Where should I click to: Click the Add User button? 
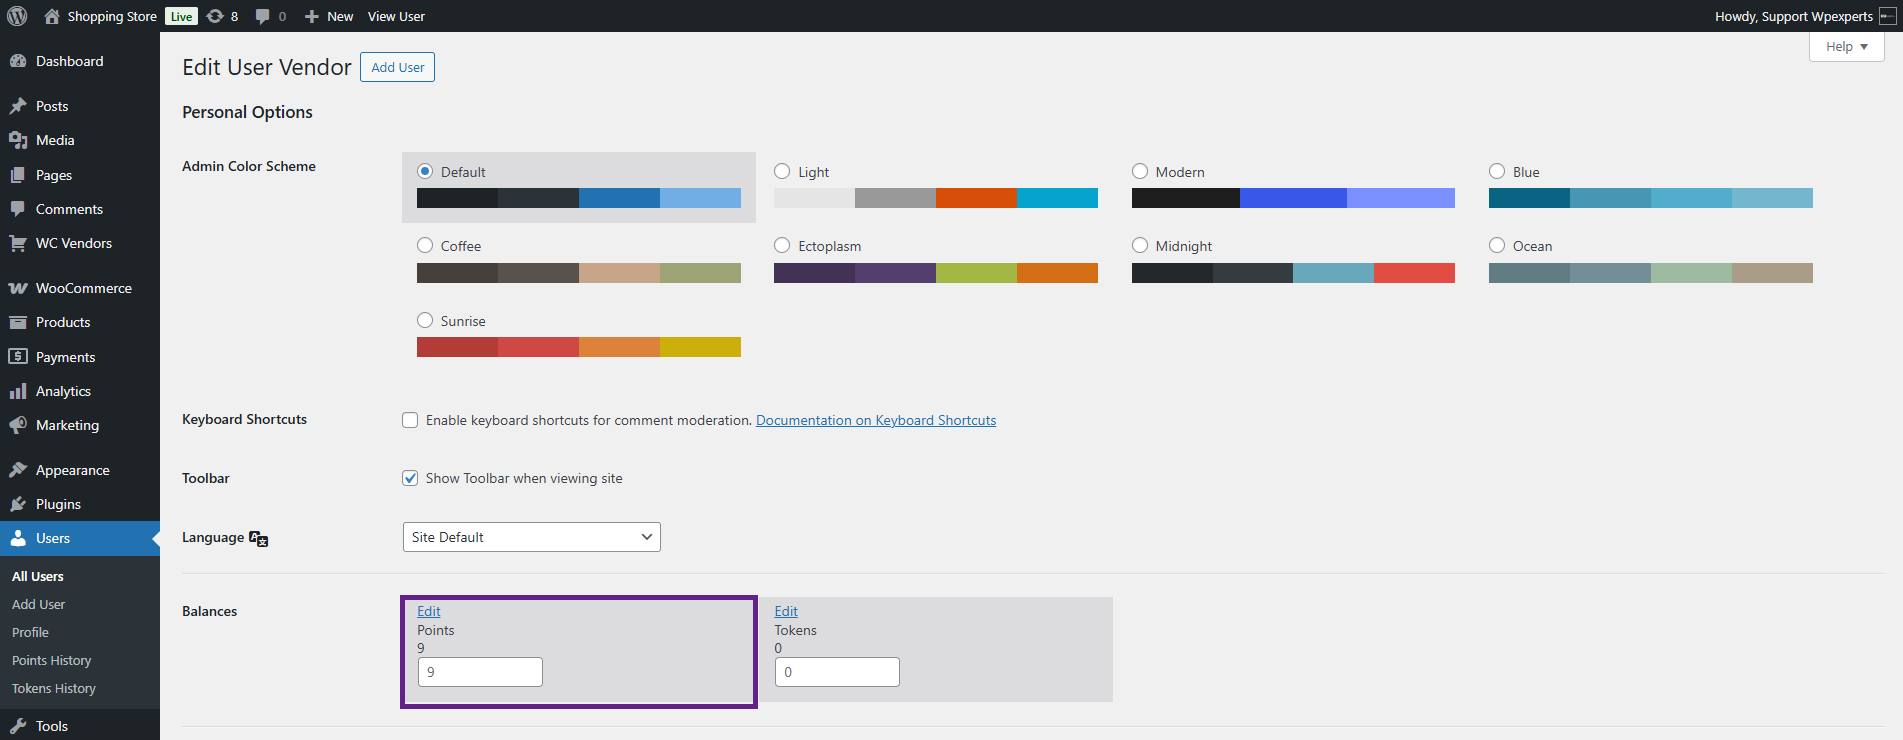(397, 67)
